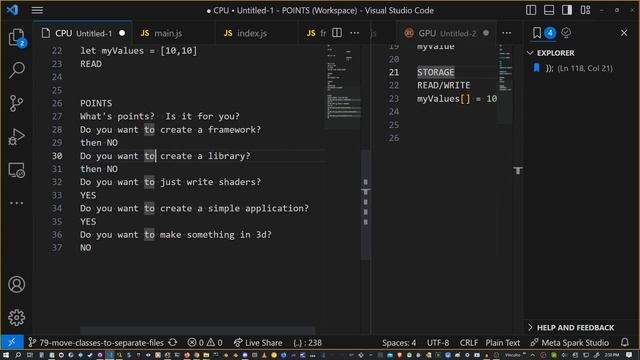Open Meta Spark Studio status item

pos(569,342)
